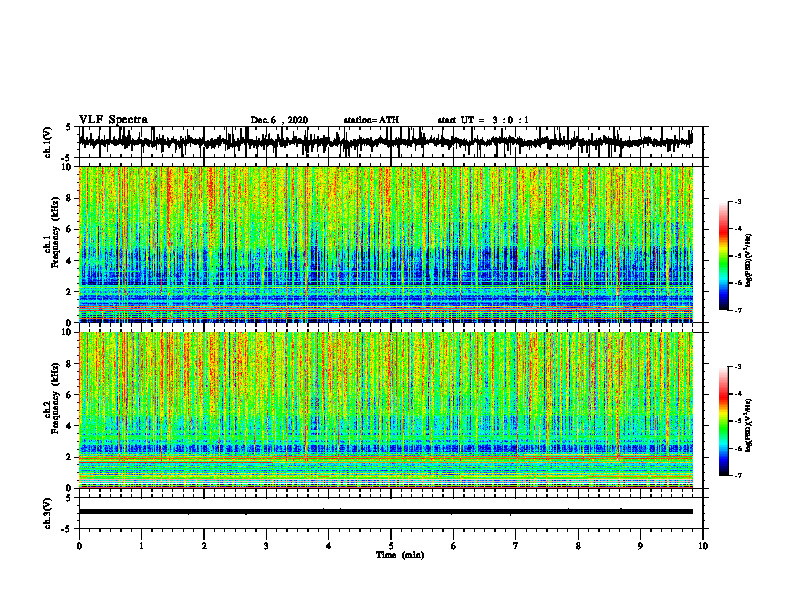Image resolution: width=792 pixels, height=612 pixels.
Task: Click the "4" kHz tick of ch.1 frequency axis
Action: pos(70,261)
